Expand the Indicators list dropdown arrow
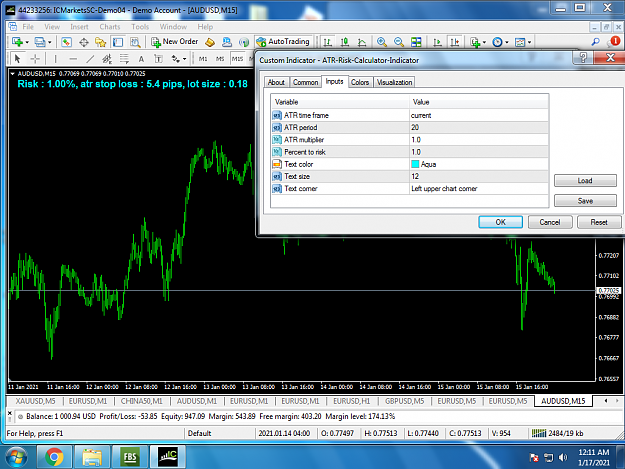Screen dimensions: 625x469 pos(484,42)
